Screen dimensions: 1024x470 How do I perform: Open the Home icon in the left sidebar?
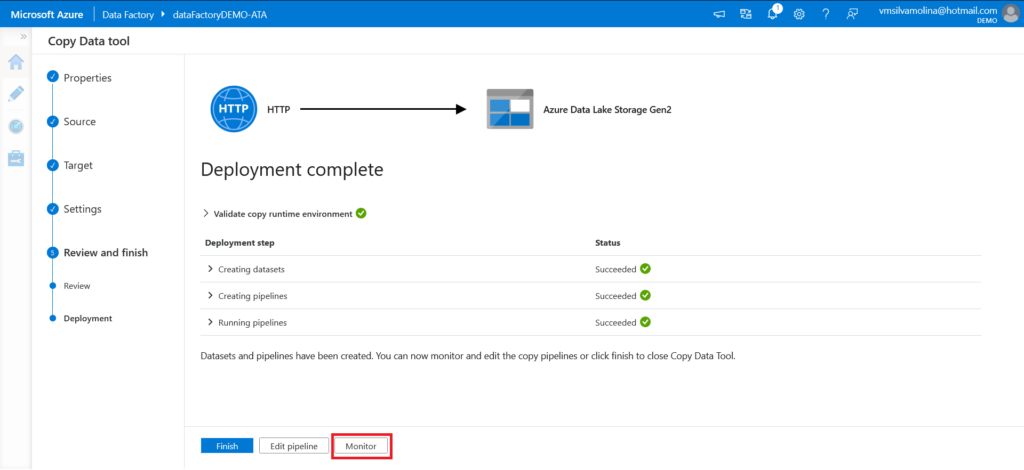coord(16,63)
